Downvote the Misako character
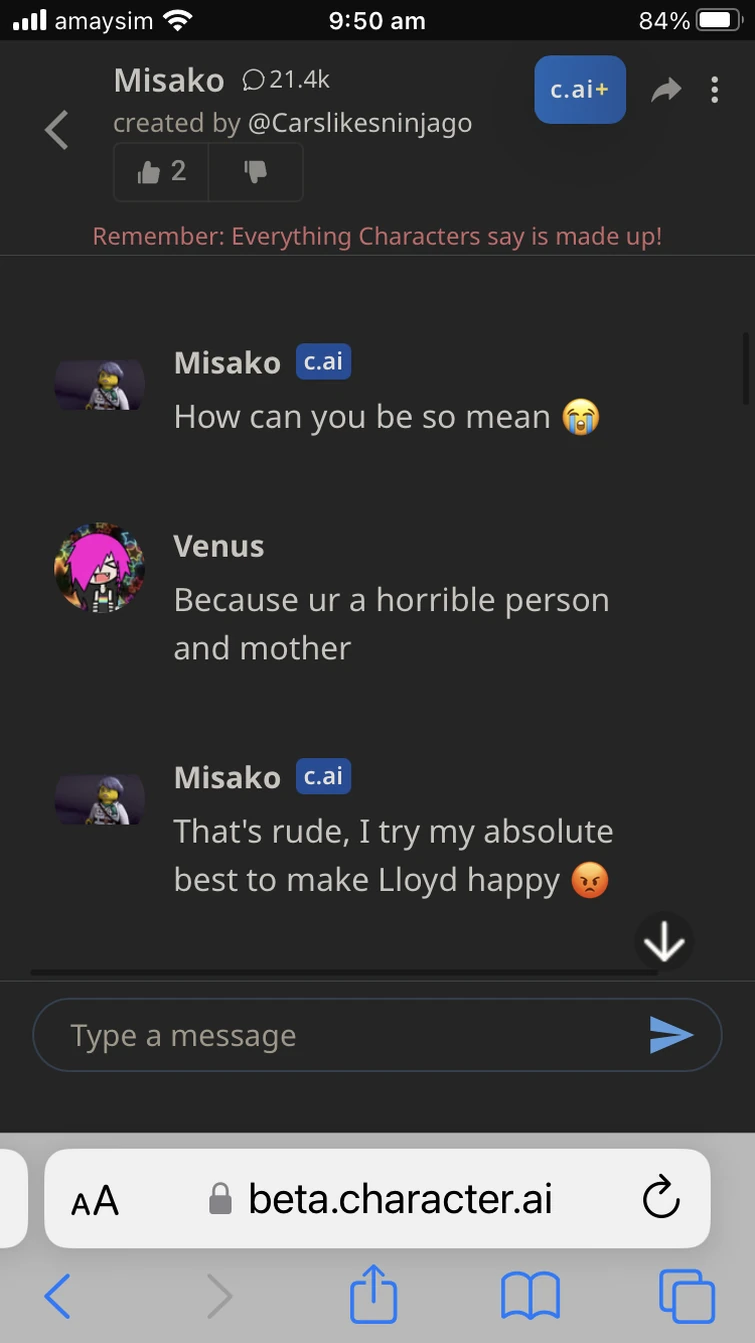The image size is (755, 1343). (256, 171)
